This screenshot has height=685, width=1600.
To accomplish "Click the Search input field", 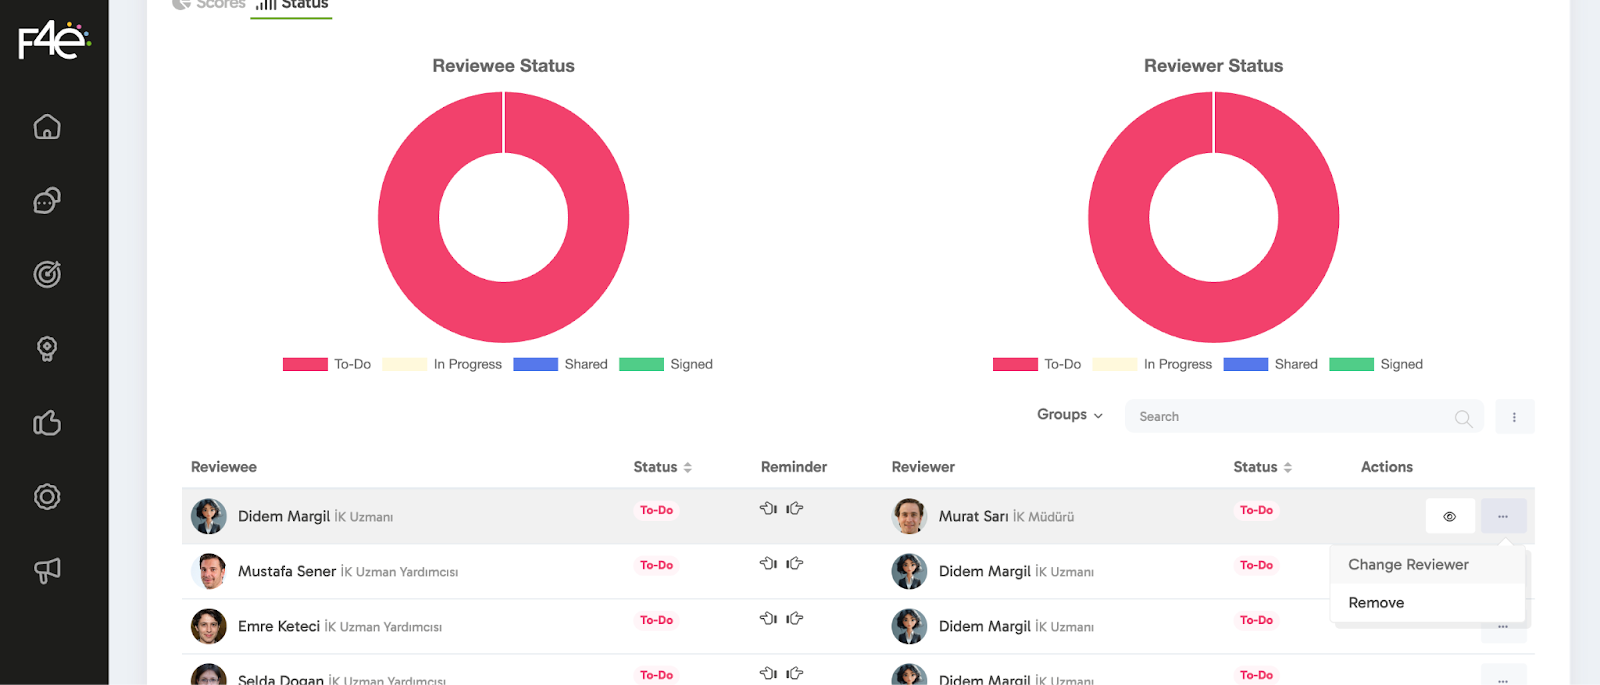I will 1290,417.
